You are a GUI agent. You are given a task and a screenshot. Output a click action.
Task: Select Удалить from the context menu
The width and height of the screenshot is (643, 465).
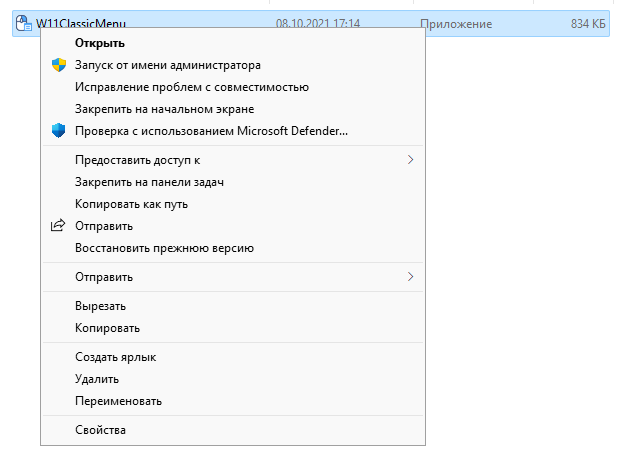[x=97, y=379]
